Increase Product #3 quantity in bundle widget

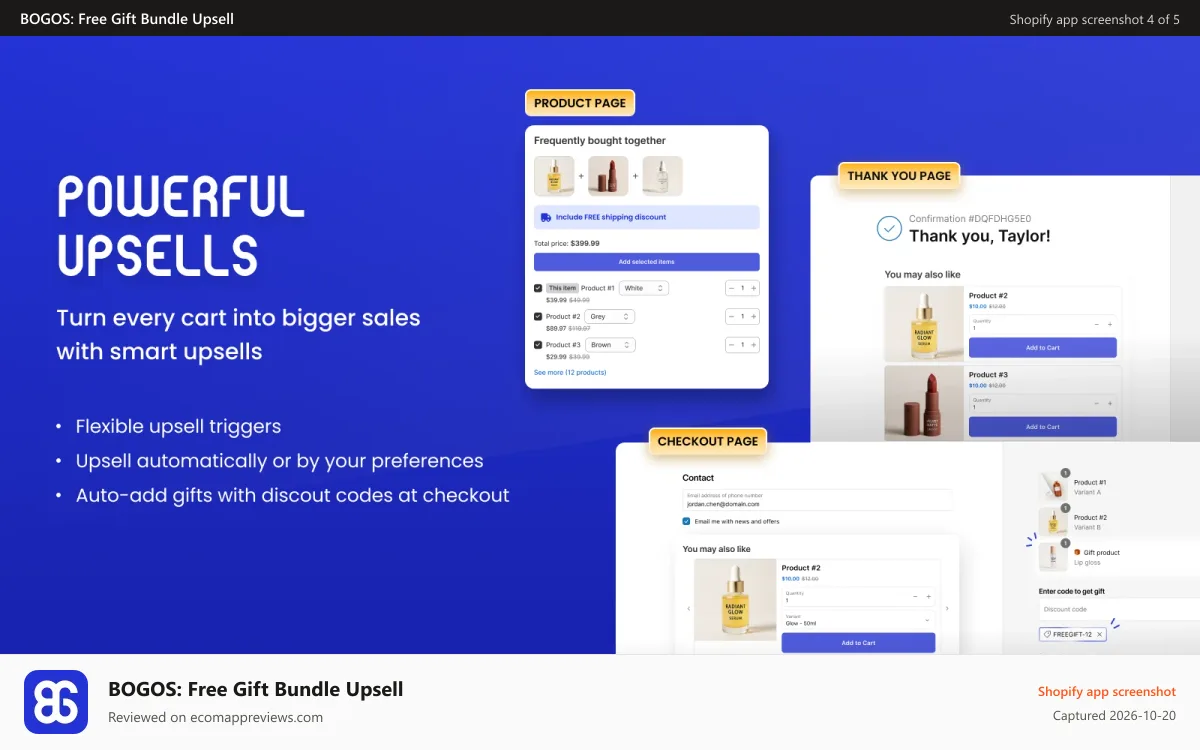[x=754, y=345]
